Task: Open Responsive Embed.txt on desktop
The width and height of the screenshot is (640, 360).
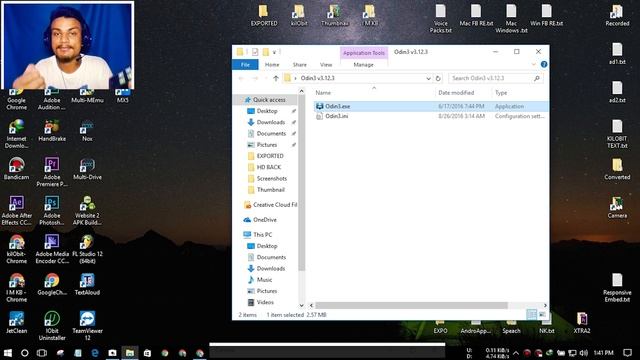Action: click(617, 288)
